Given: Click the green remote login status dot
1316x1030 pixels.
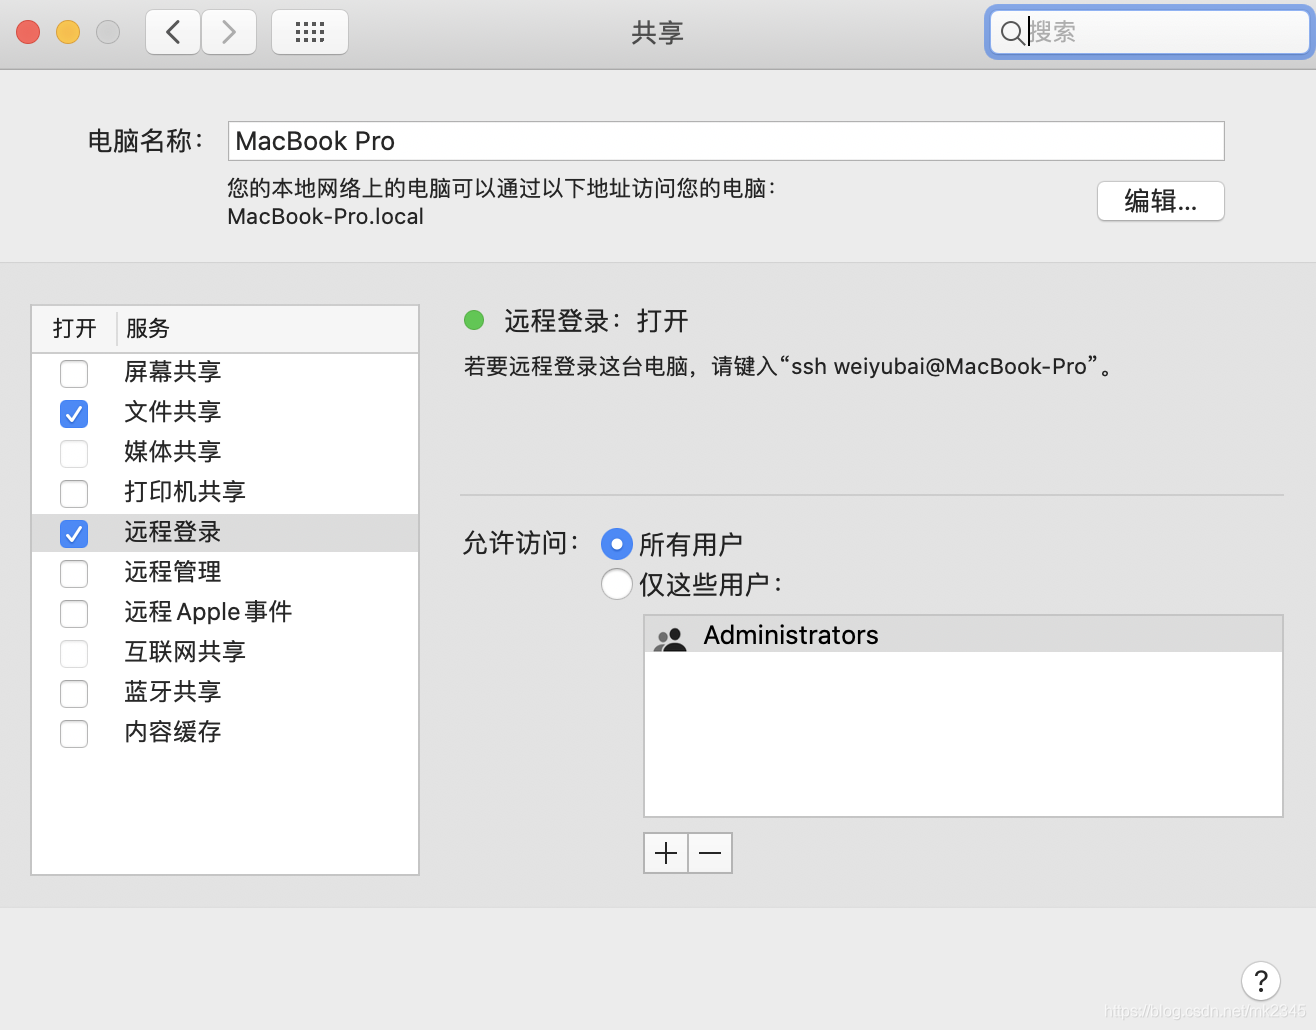Looking at the screenshot, I should point(474,320).
